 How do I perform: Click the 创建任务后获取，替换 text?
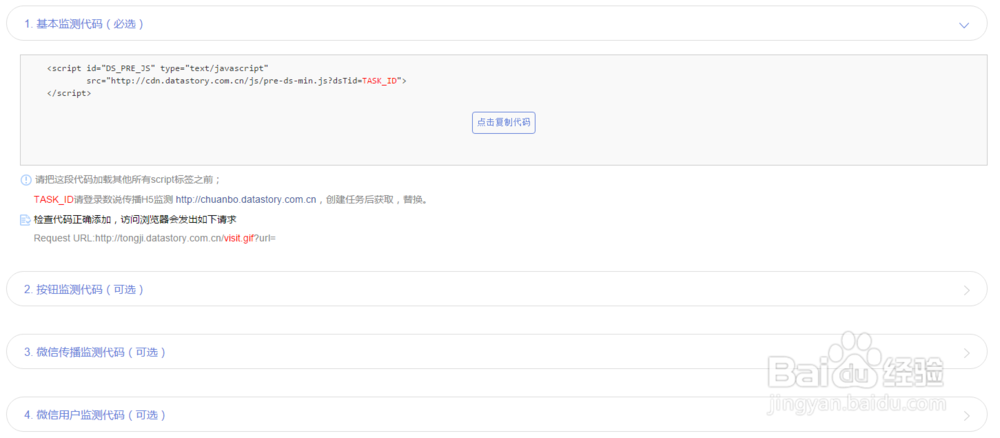click(376, 200)
